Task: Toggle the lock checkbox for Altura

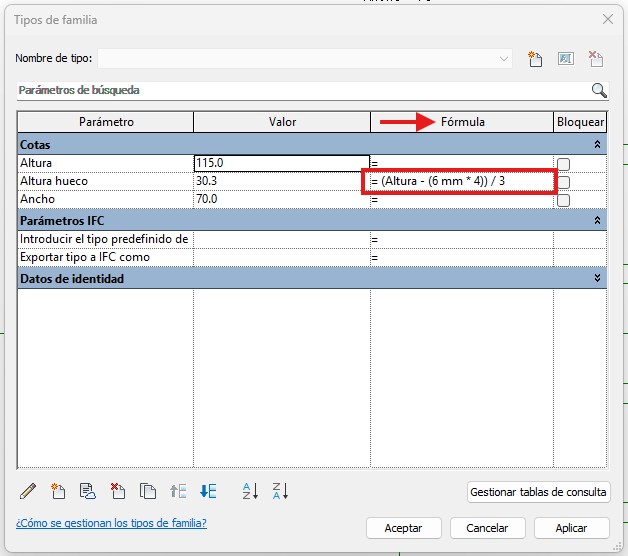Action: tap(564, 164)
